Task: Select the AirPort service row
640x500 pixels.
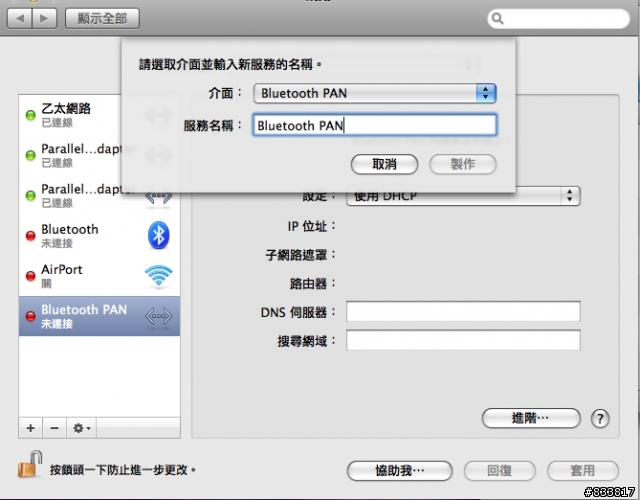Action: tap(99, 276)
